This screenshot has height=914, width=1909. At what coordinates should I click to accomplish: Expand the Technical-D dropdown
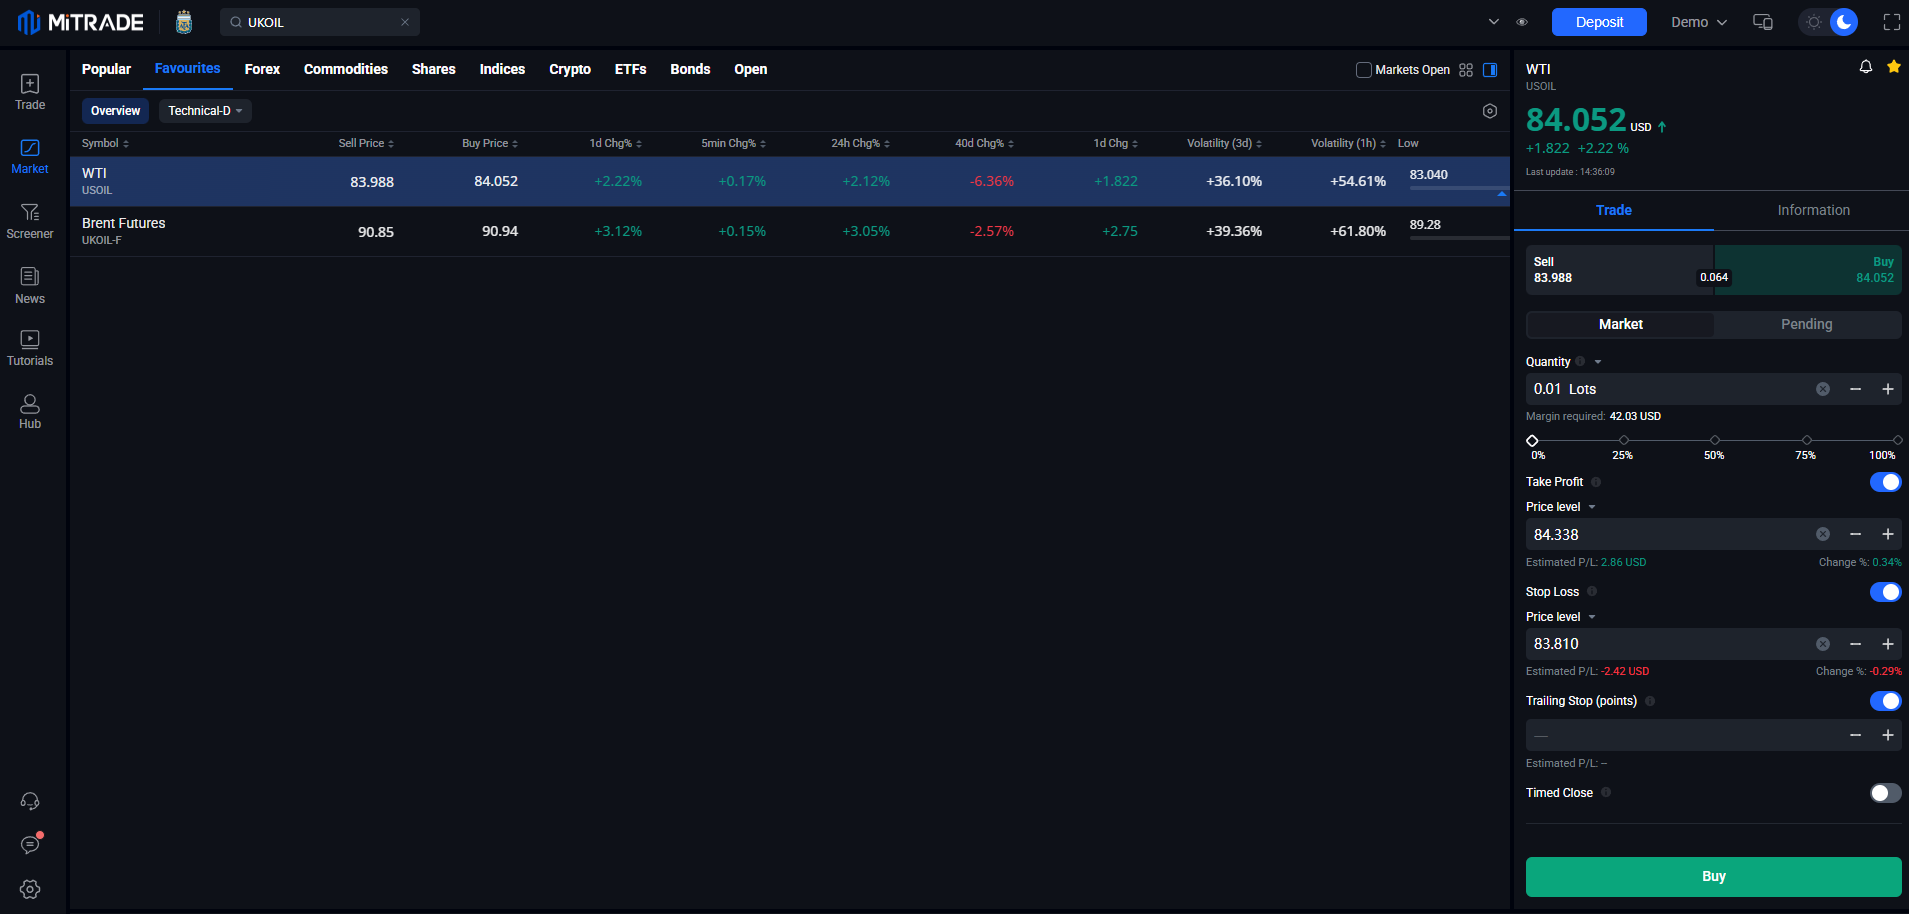tap(205, 111)
